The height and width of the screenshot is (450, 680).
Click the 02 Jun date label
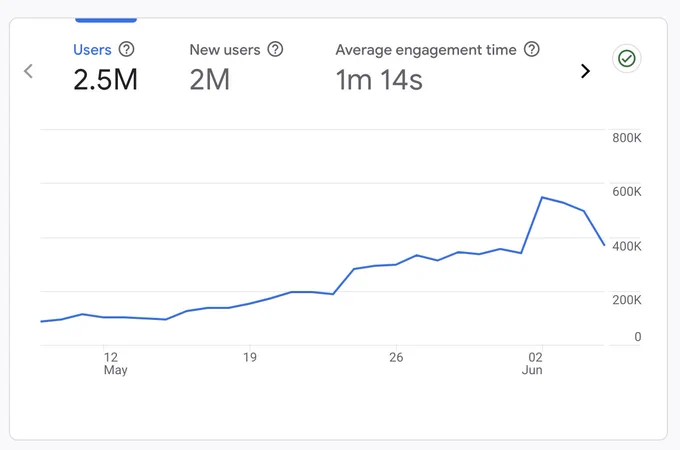[x=532, y=363]
